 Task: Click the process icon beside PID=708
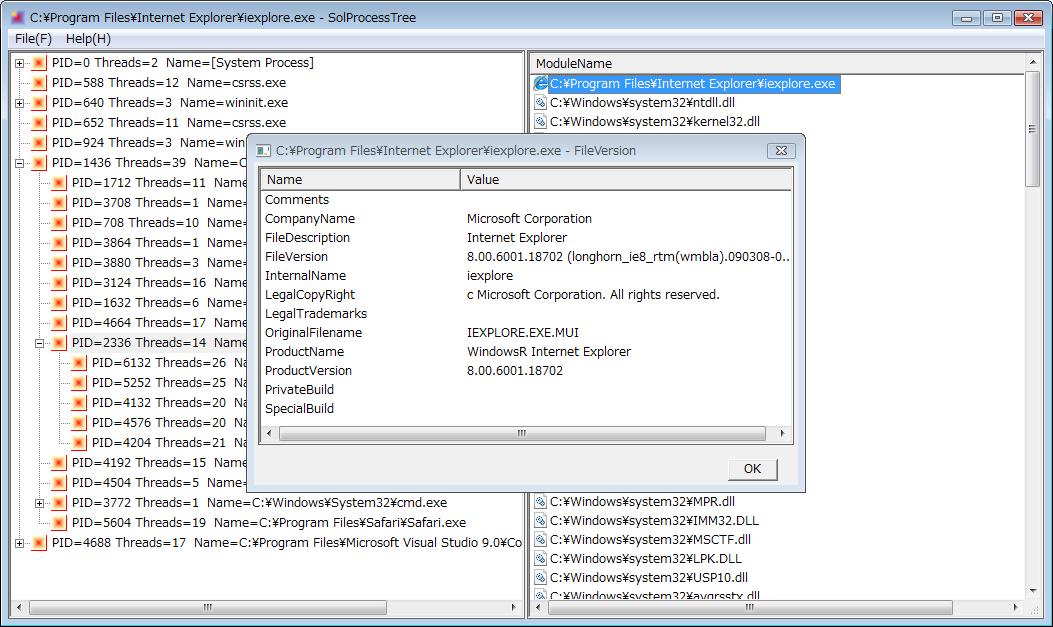59,223
